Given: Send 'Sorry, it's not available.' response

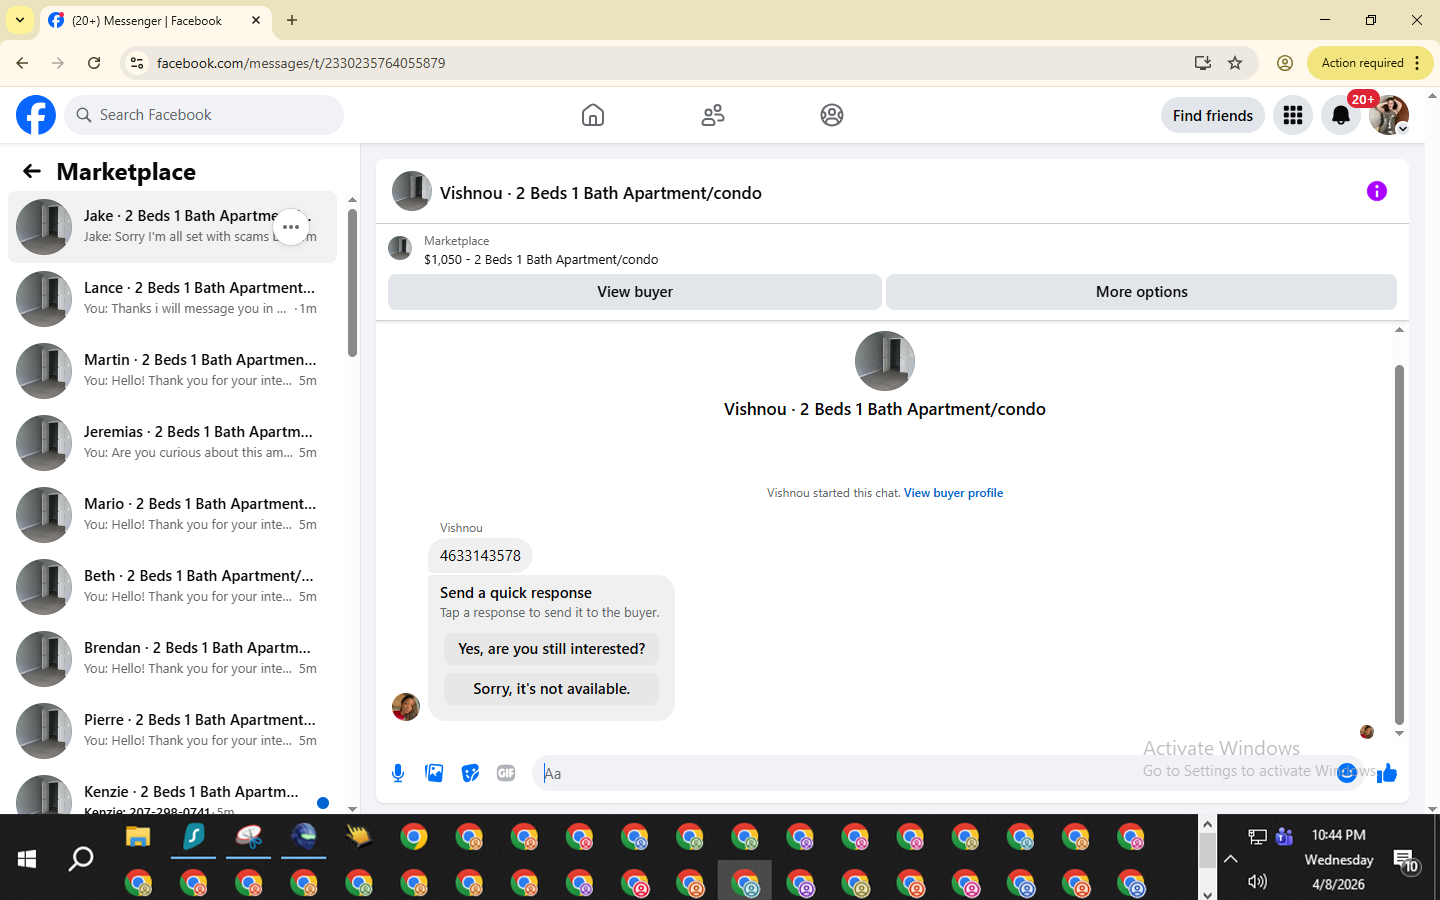Looking at the screenshot, I should point(551,689).
